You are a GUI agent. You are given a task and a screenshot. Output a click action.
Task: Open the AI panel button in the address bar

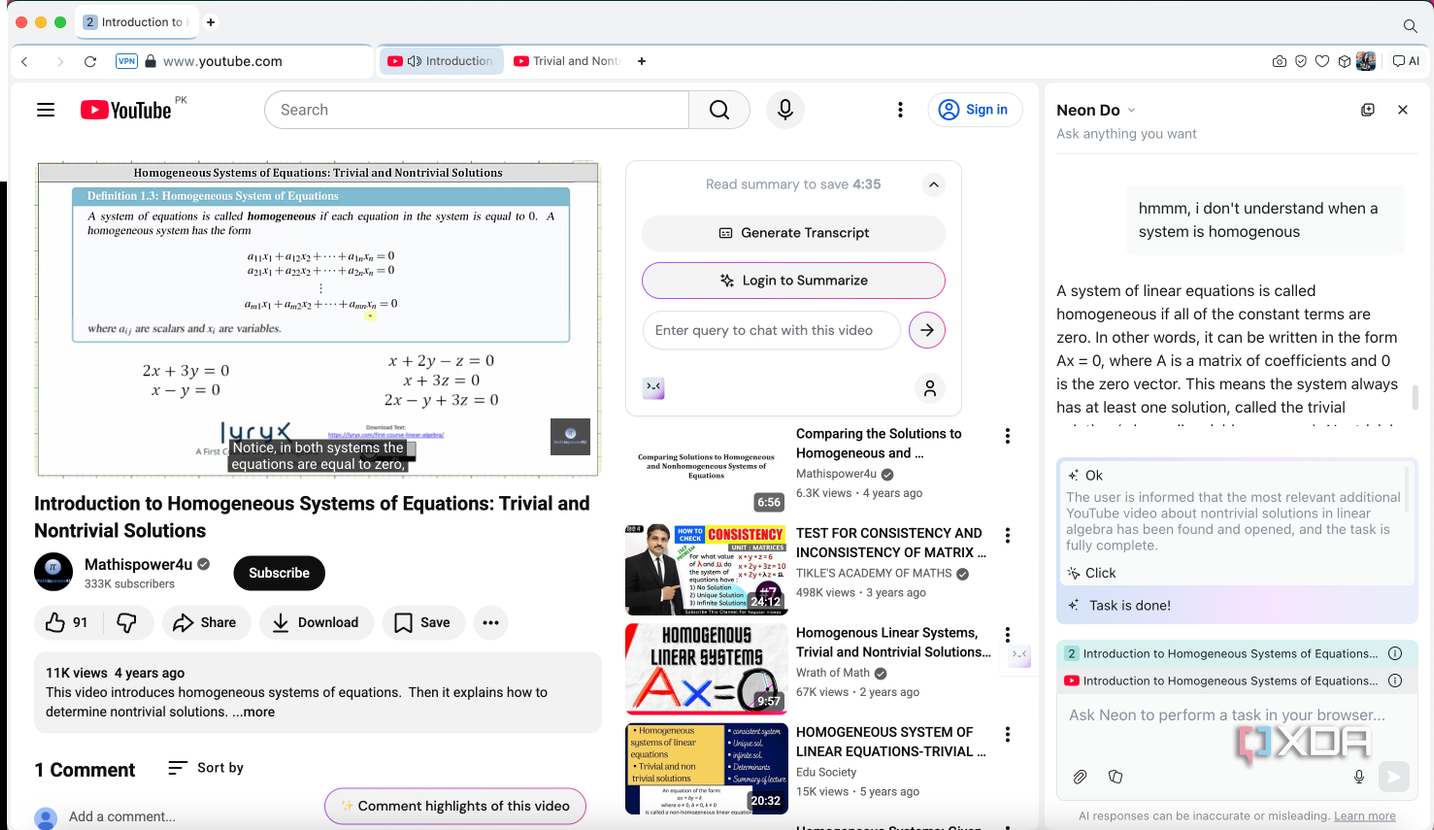pos(1406,61)
